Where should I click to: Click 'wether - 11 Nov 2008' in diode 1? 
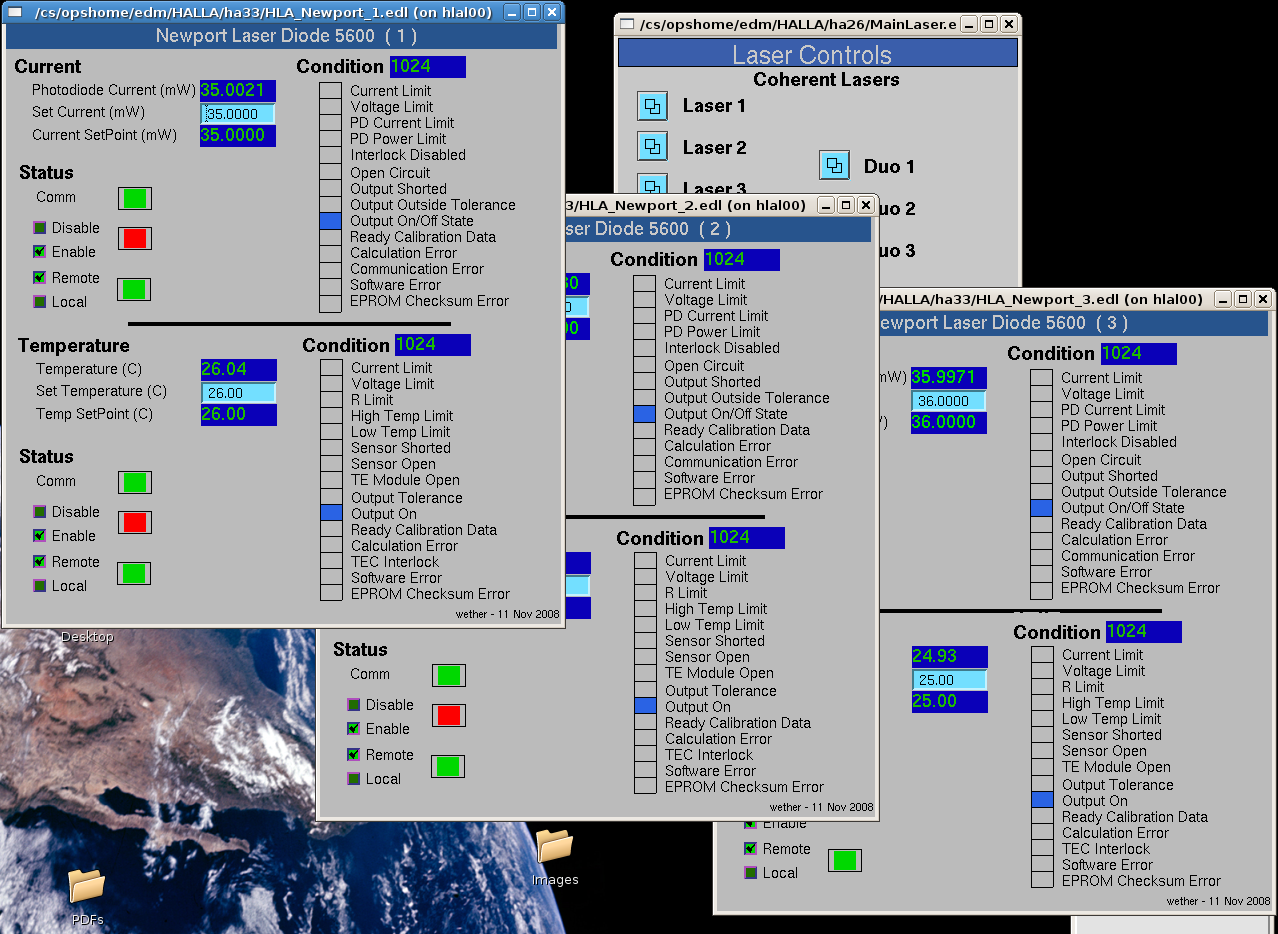[507, 614]
